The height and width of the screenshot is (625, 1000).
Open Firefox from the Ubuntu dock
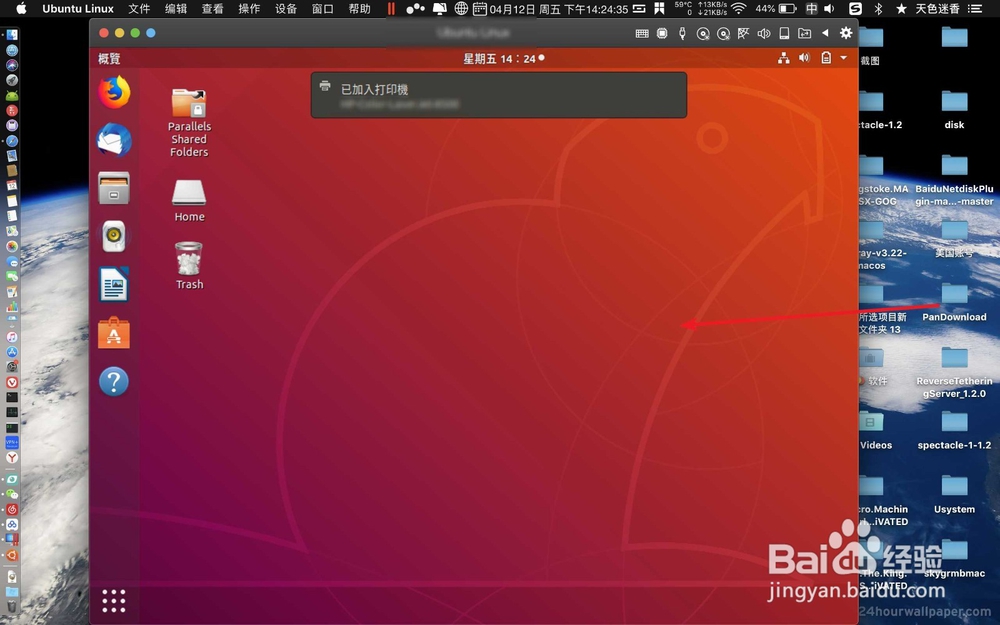pos(114,92)
